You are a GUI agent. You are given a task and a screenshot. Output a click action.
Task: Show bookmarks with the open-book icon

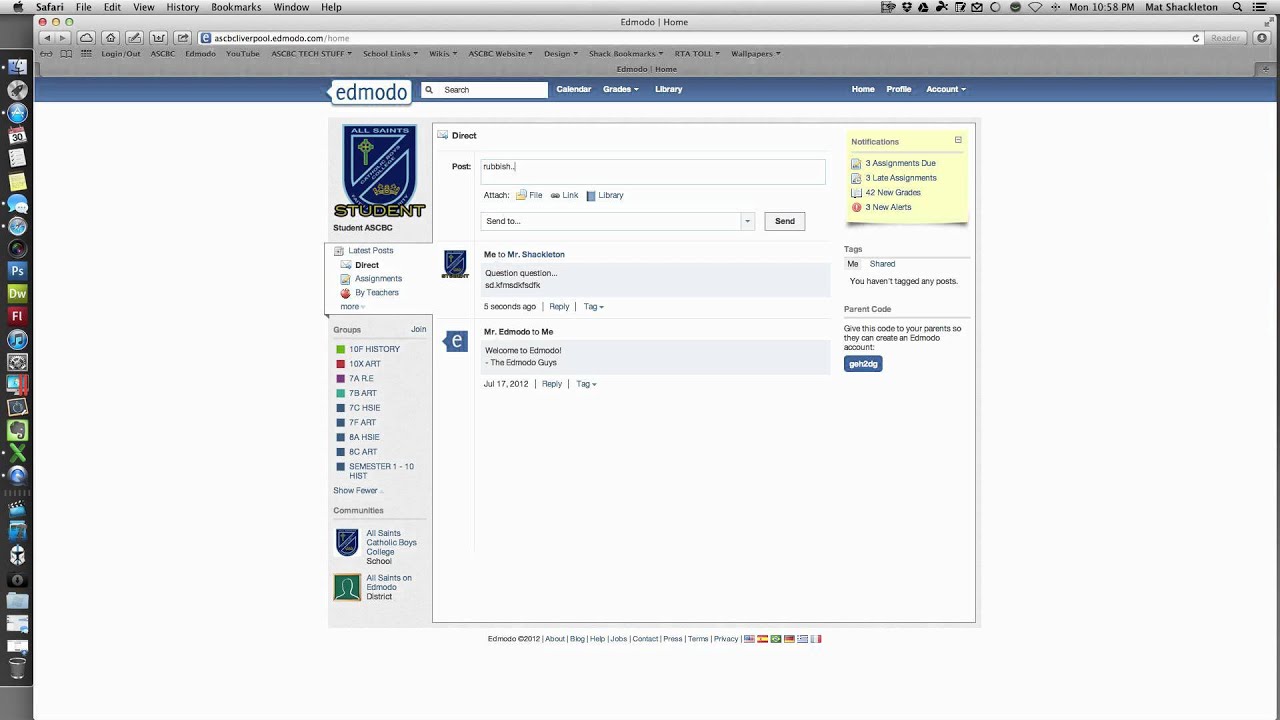click(x=66, y=53)
